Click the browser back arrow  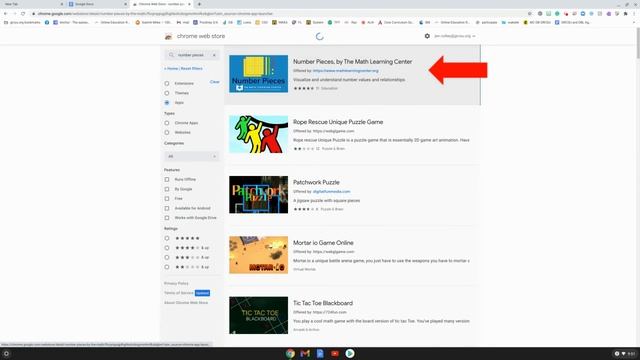click(x=6, y=13)
